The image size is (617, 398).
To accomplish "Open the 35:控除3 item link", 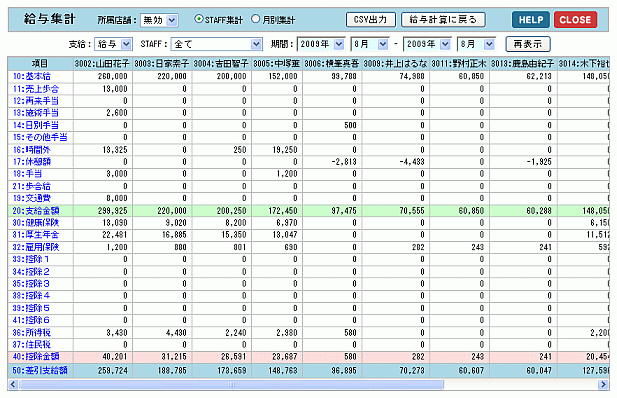I will 31,283.
